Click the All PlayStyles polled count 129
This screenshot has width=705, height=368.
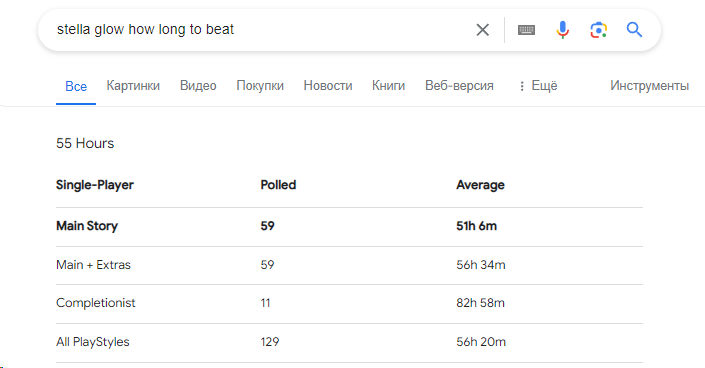pyautogui.click(x=270, y=342)
